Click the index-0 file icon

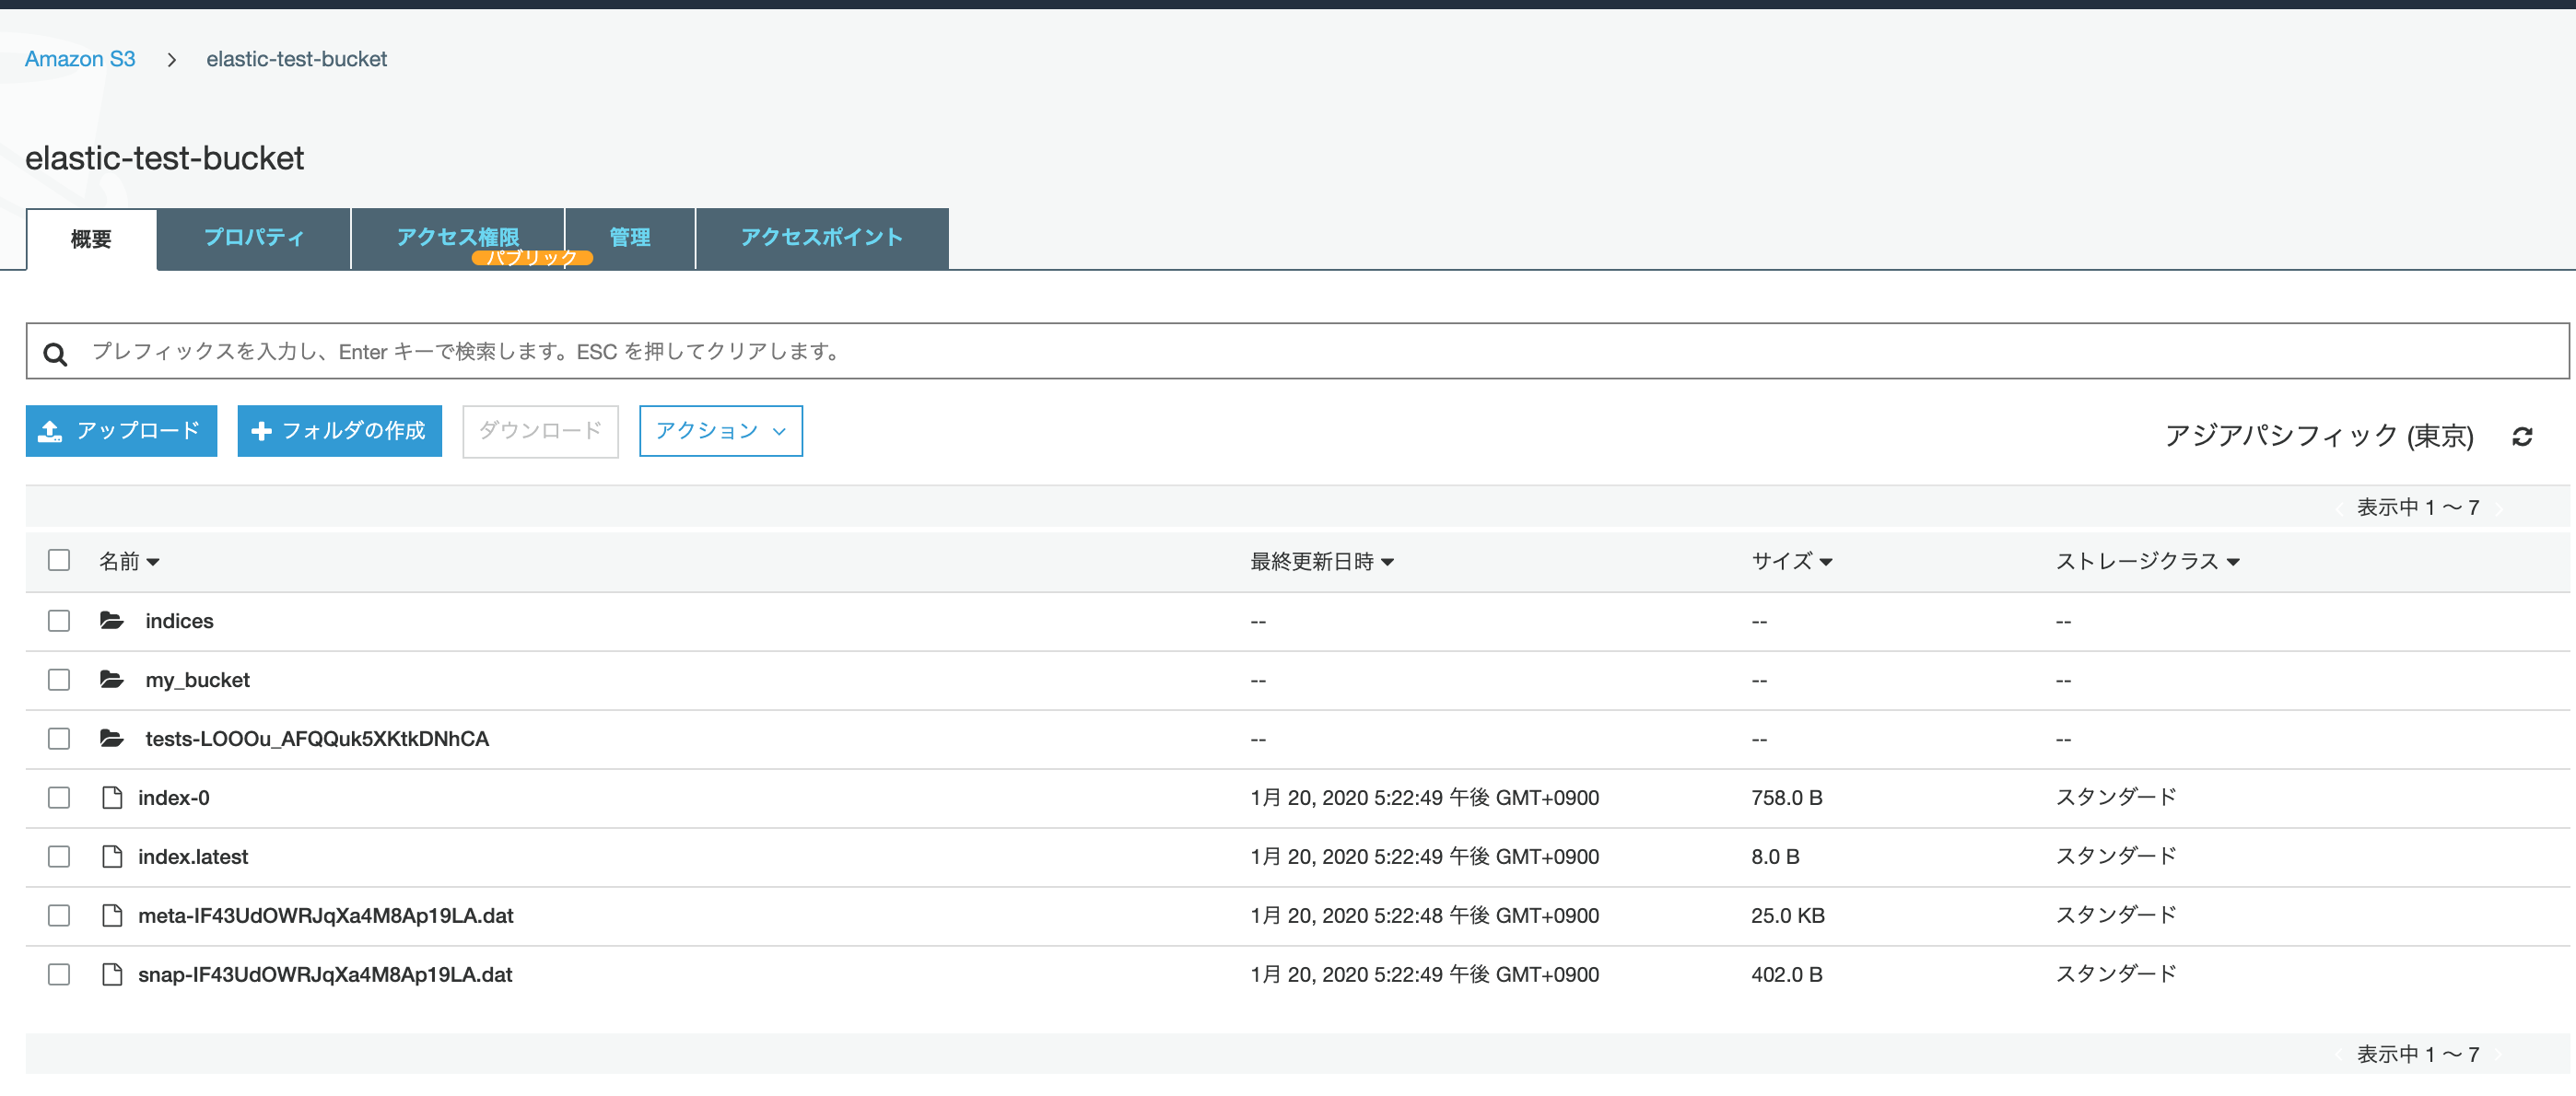[x=112, y=798]
